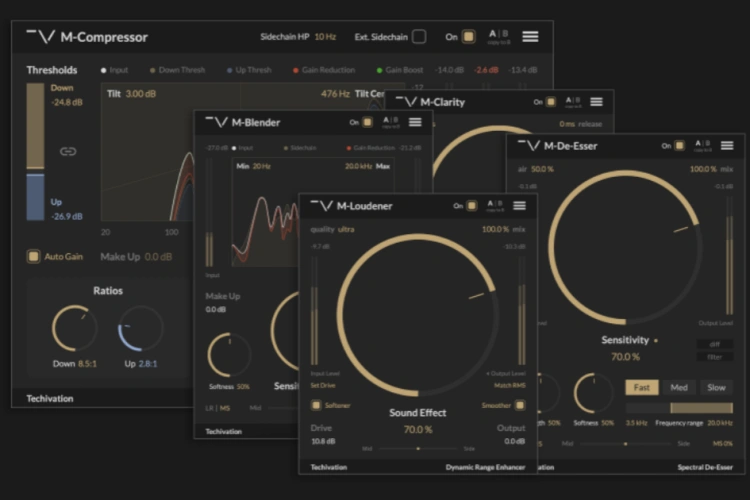Click the 20.0 kHz Max value in M-Blender
This screenshot has width=750, height=500.
[358, 167]
